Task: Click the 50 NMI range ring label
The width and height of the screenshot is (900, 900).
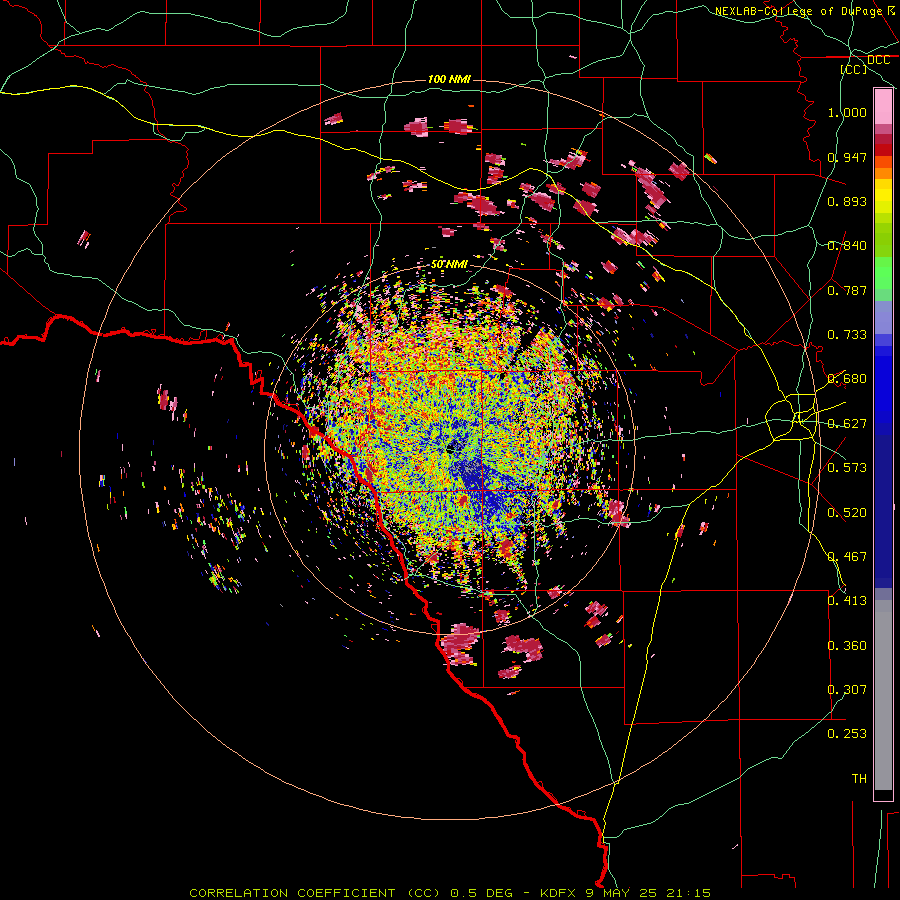Action: 449,264
